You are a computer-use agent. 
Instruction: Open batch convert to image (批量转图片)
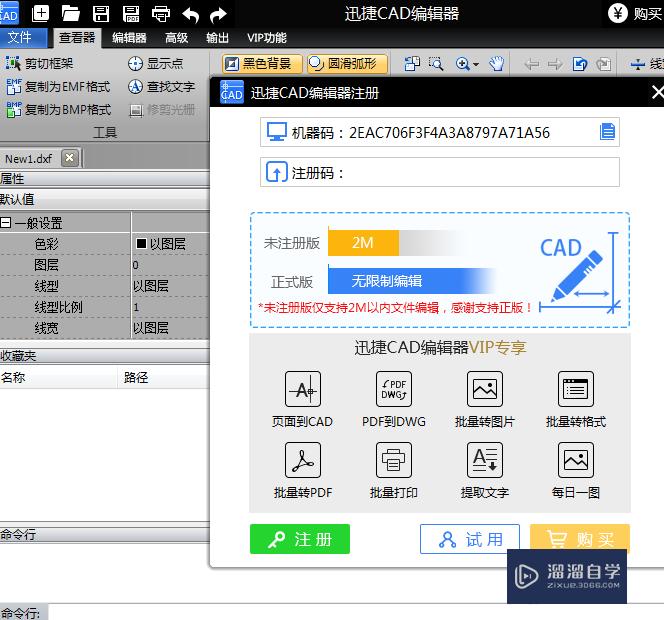tap(485, 399)
